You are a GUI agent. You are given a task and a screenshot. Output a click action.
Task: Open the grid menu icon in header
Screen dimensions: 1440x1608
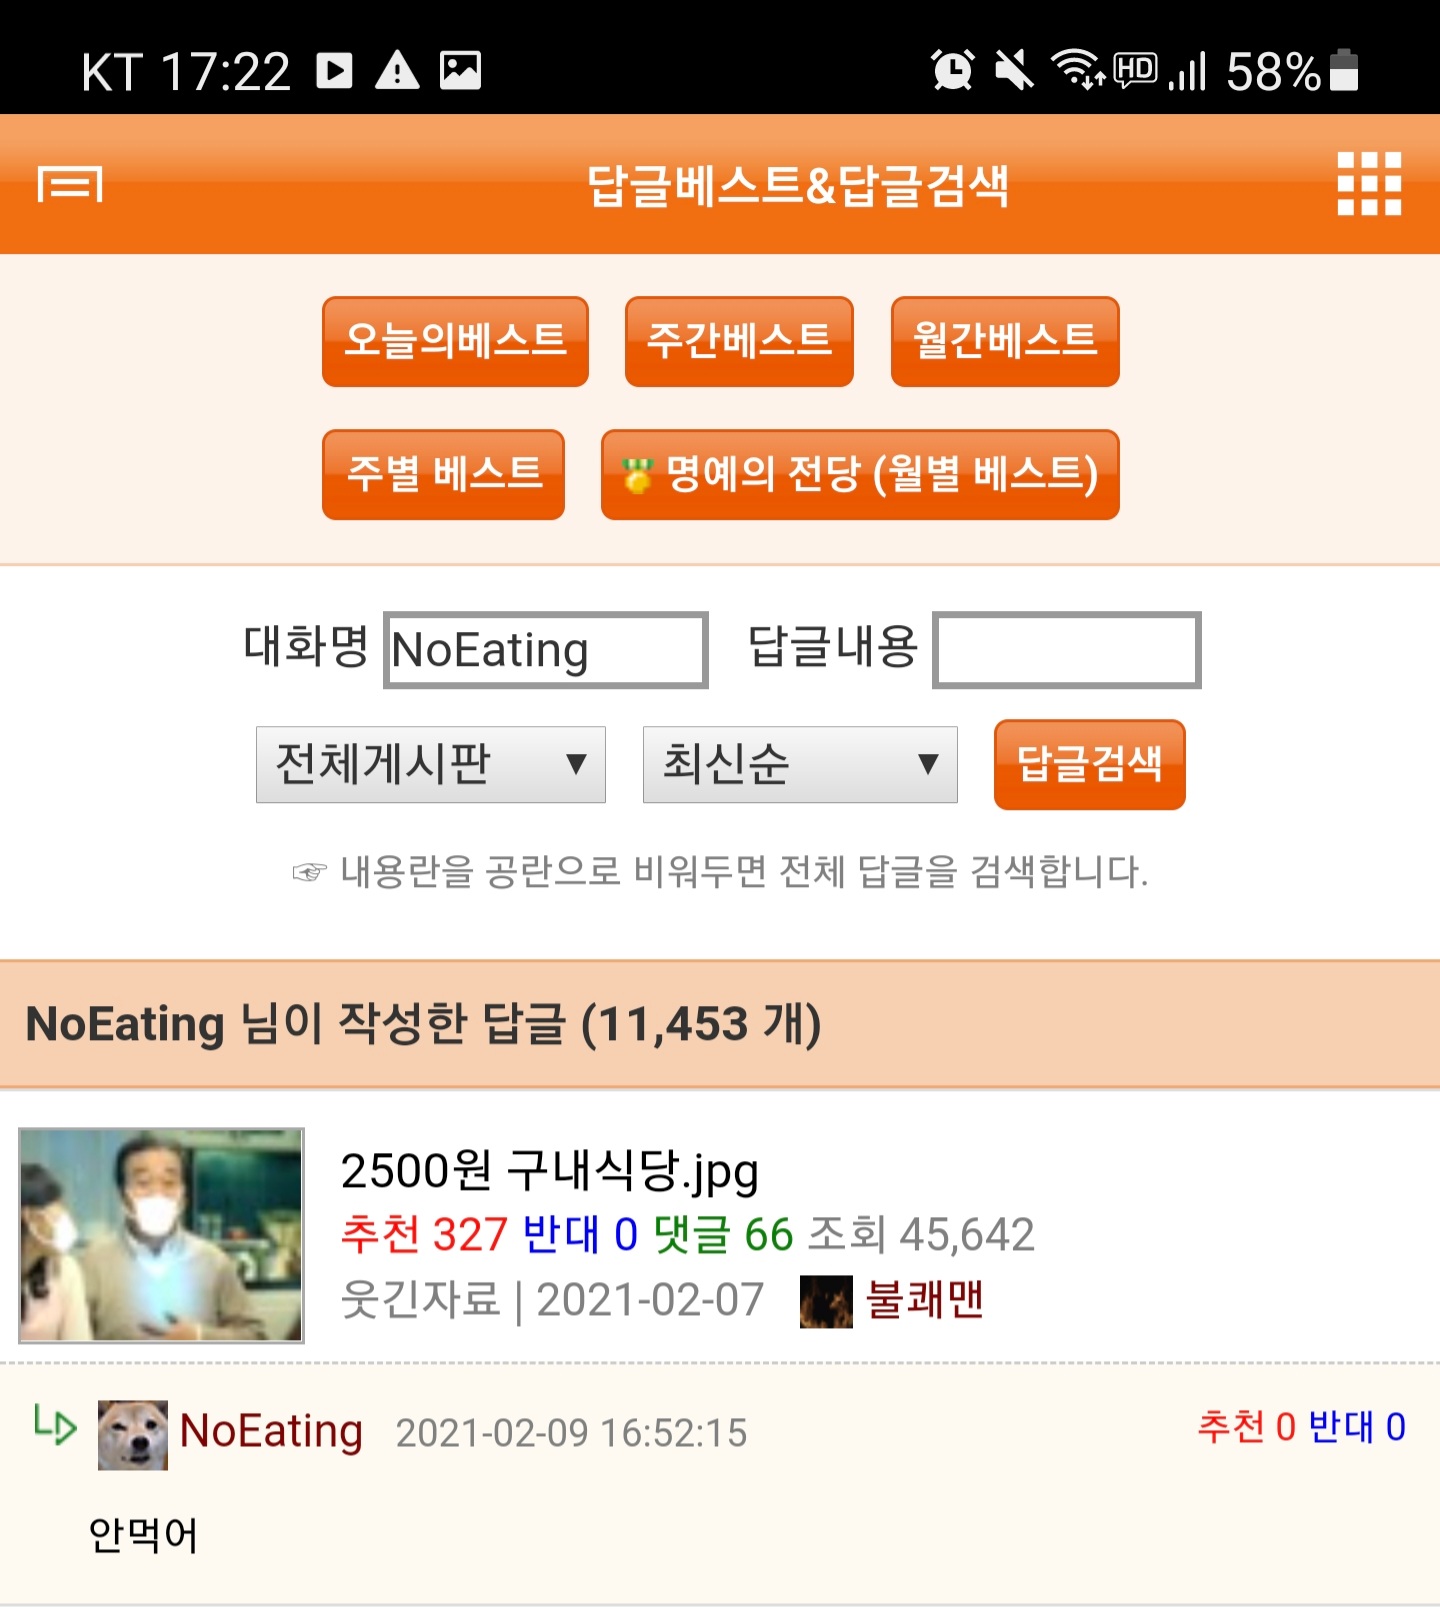tap(1369, 184)
